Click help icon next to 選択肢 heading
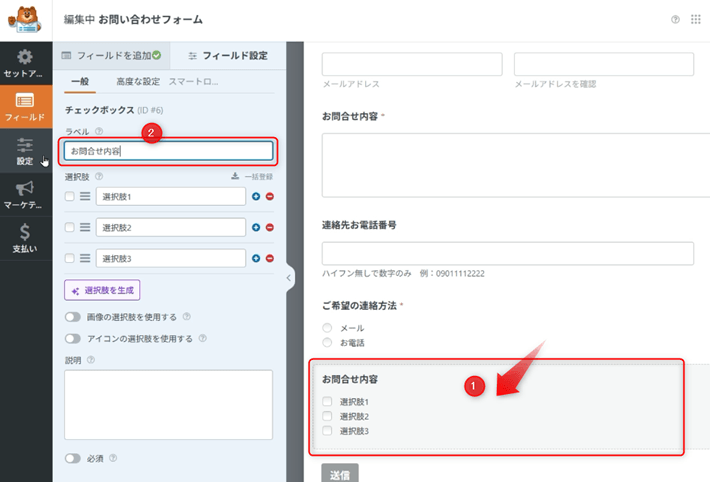The image size is (710, 482). point(99,176)
